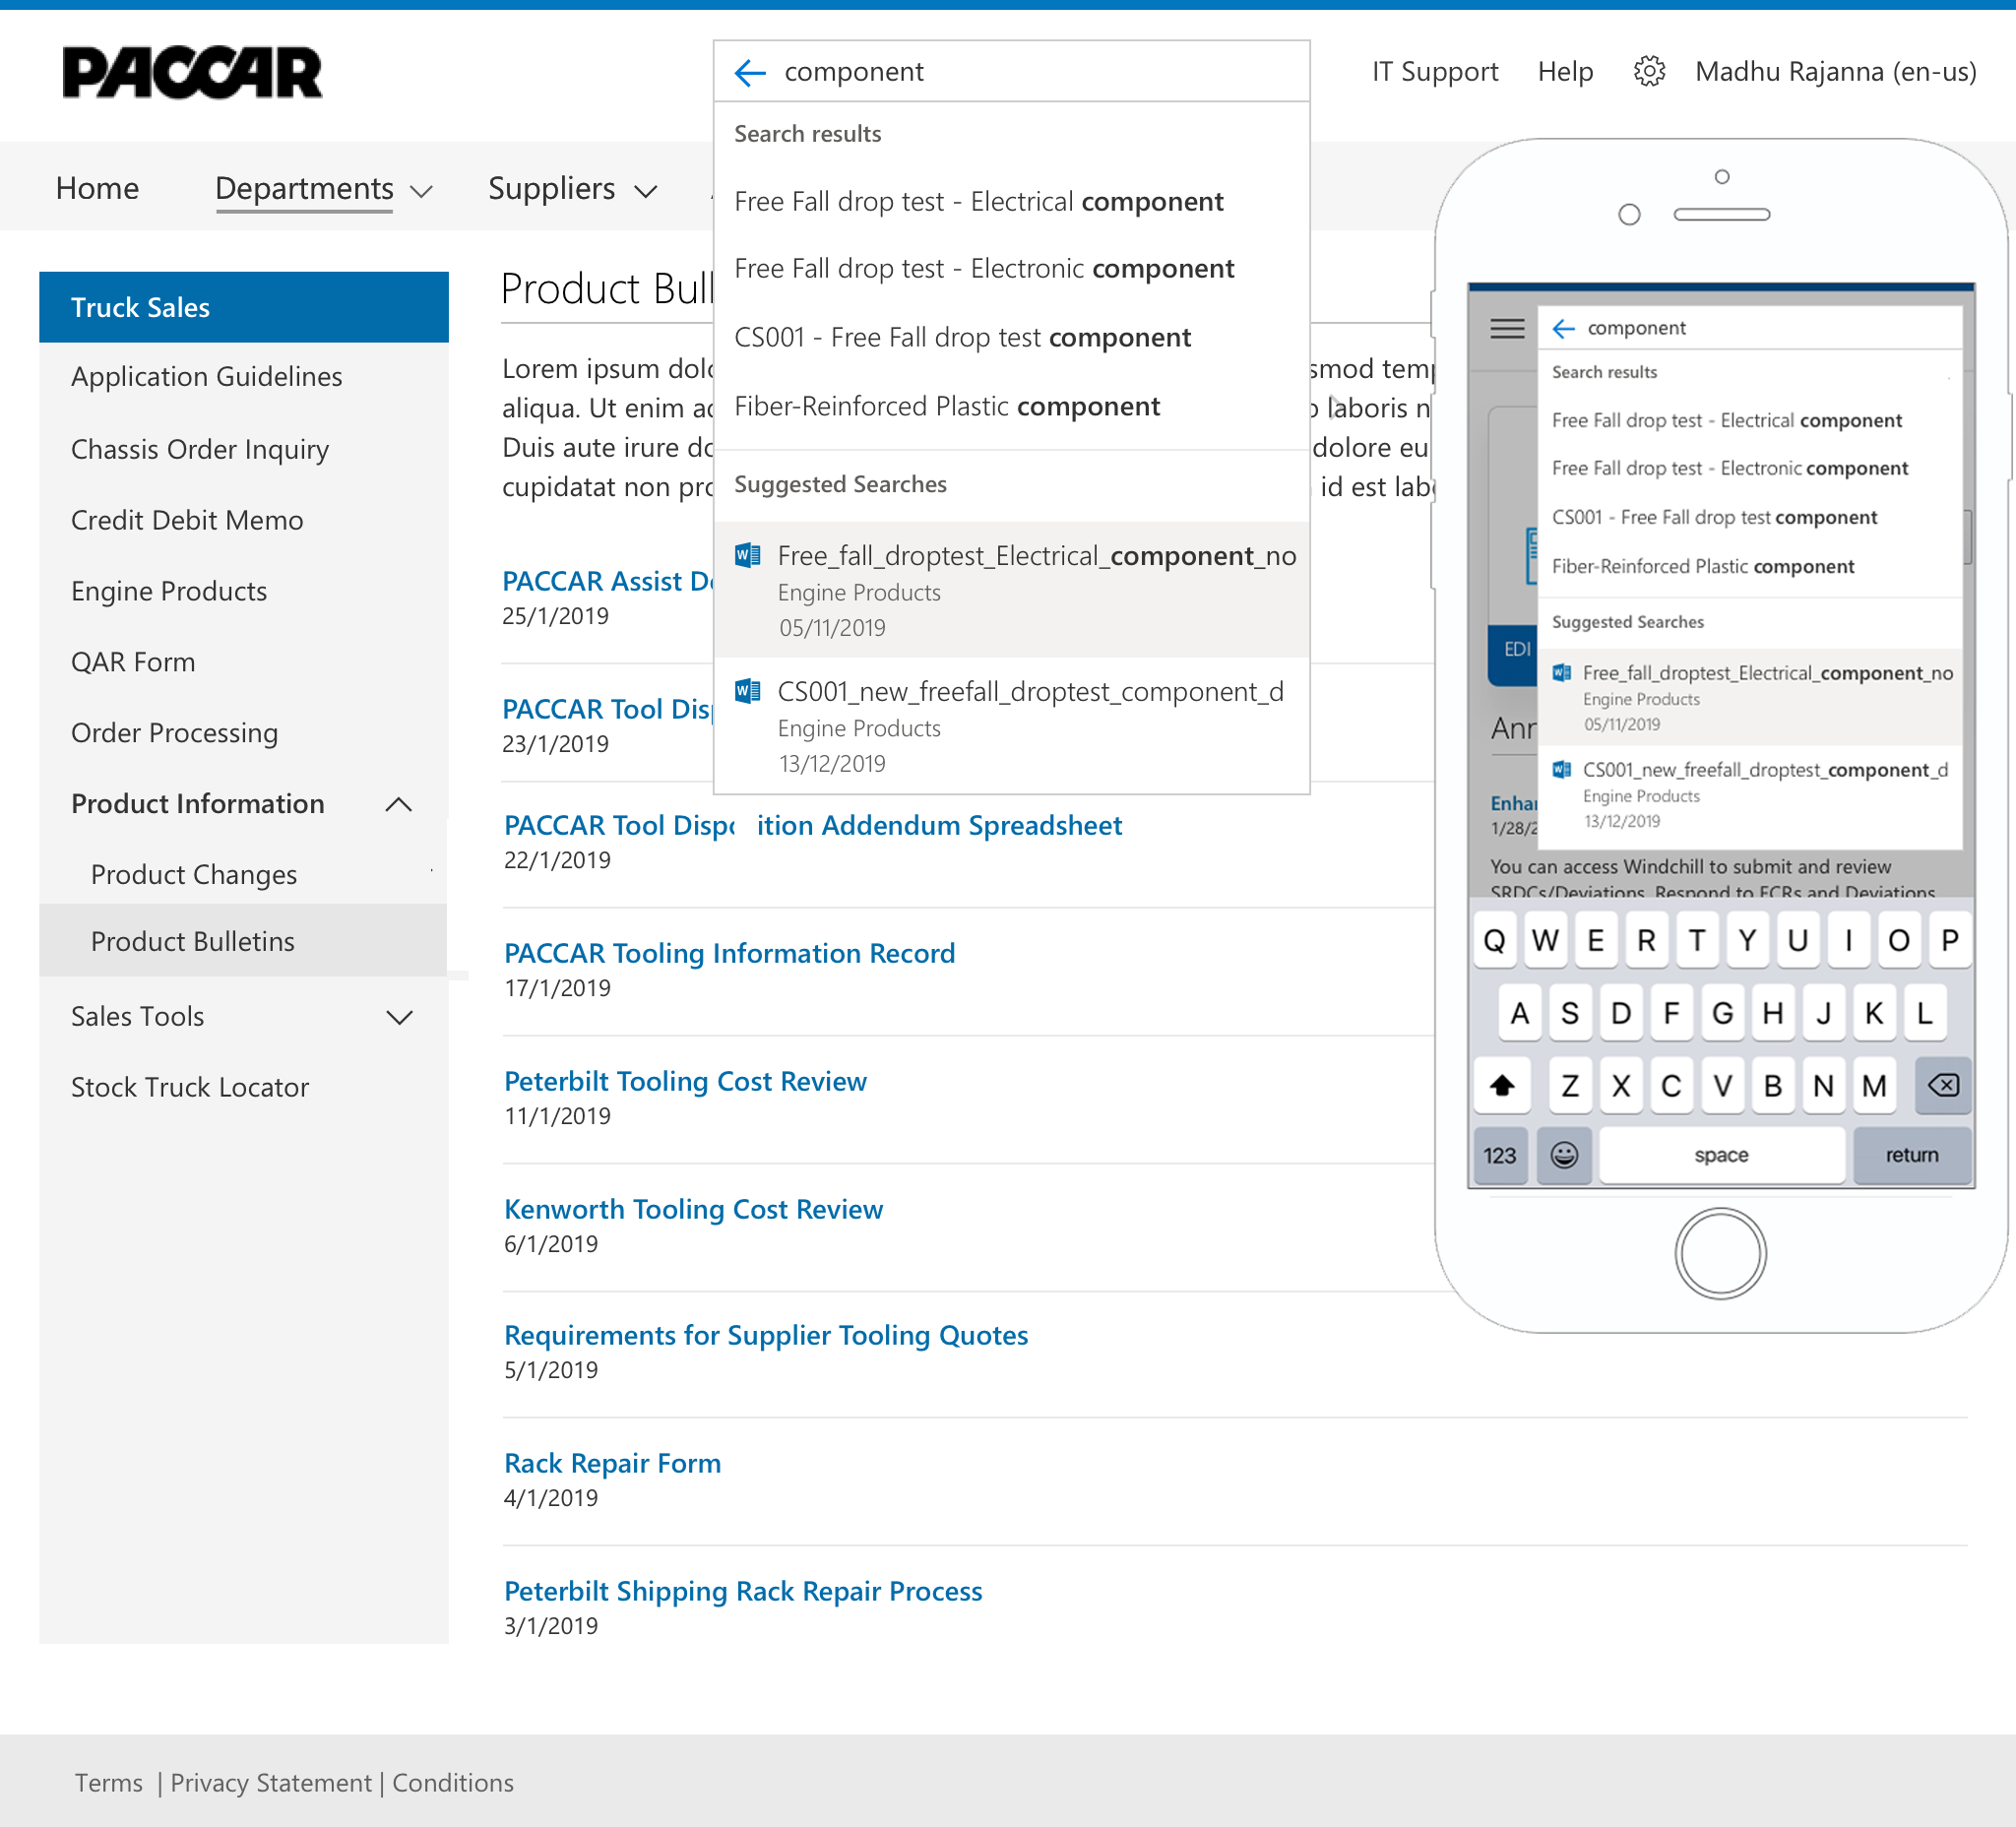
Task: Click the IT Support link
Action: (1435, 72)
